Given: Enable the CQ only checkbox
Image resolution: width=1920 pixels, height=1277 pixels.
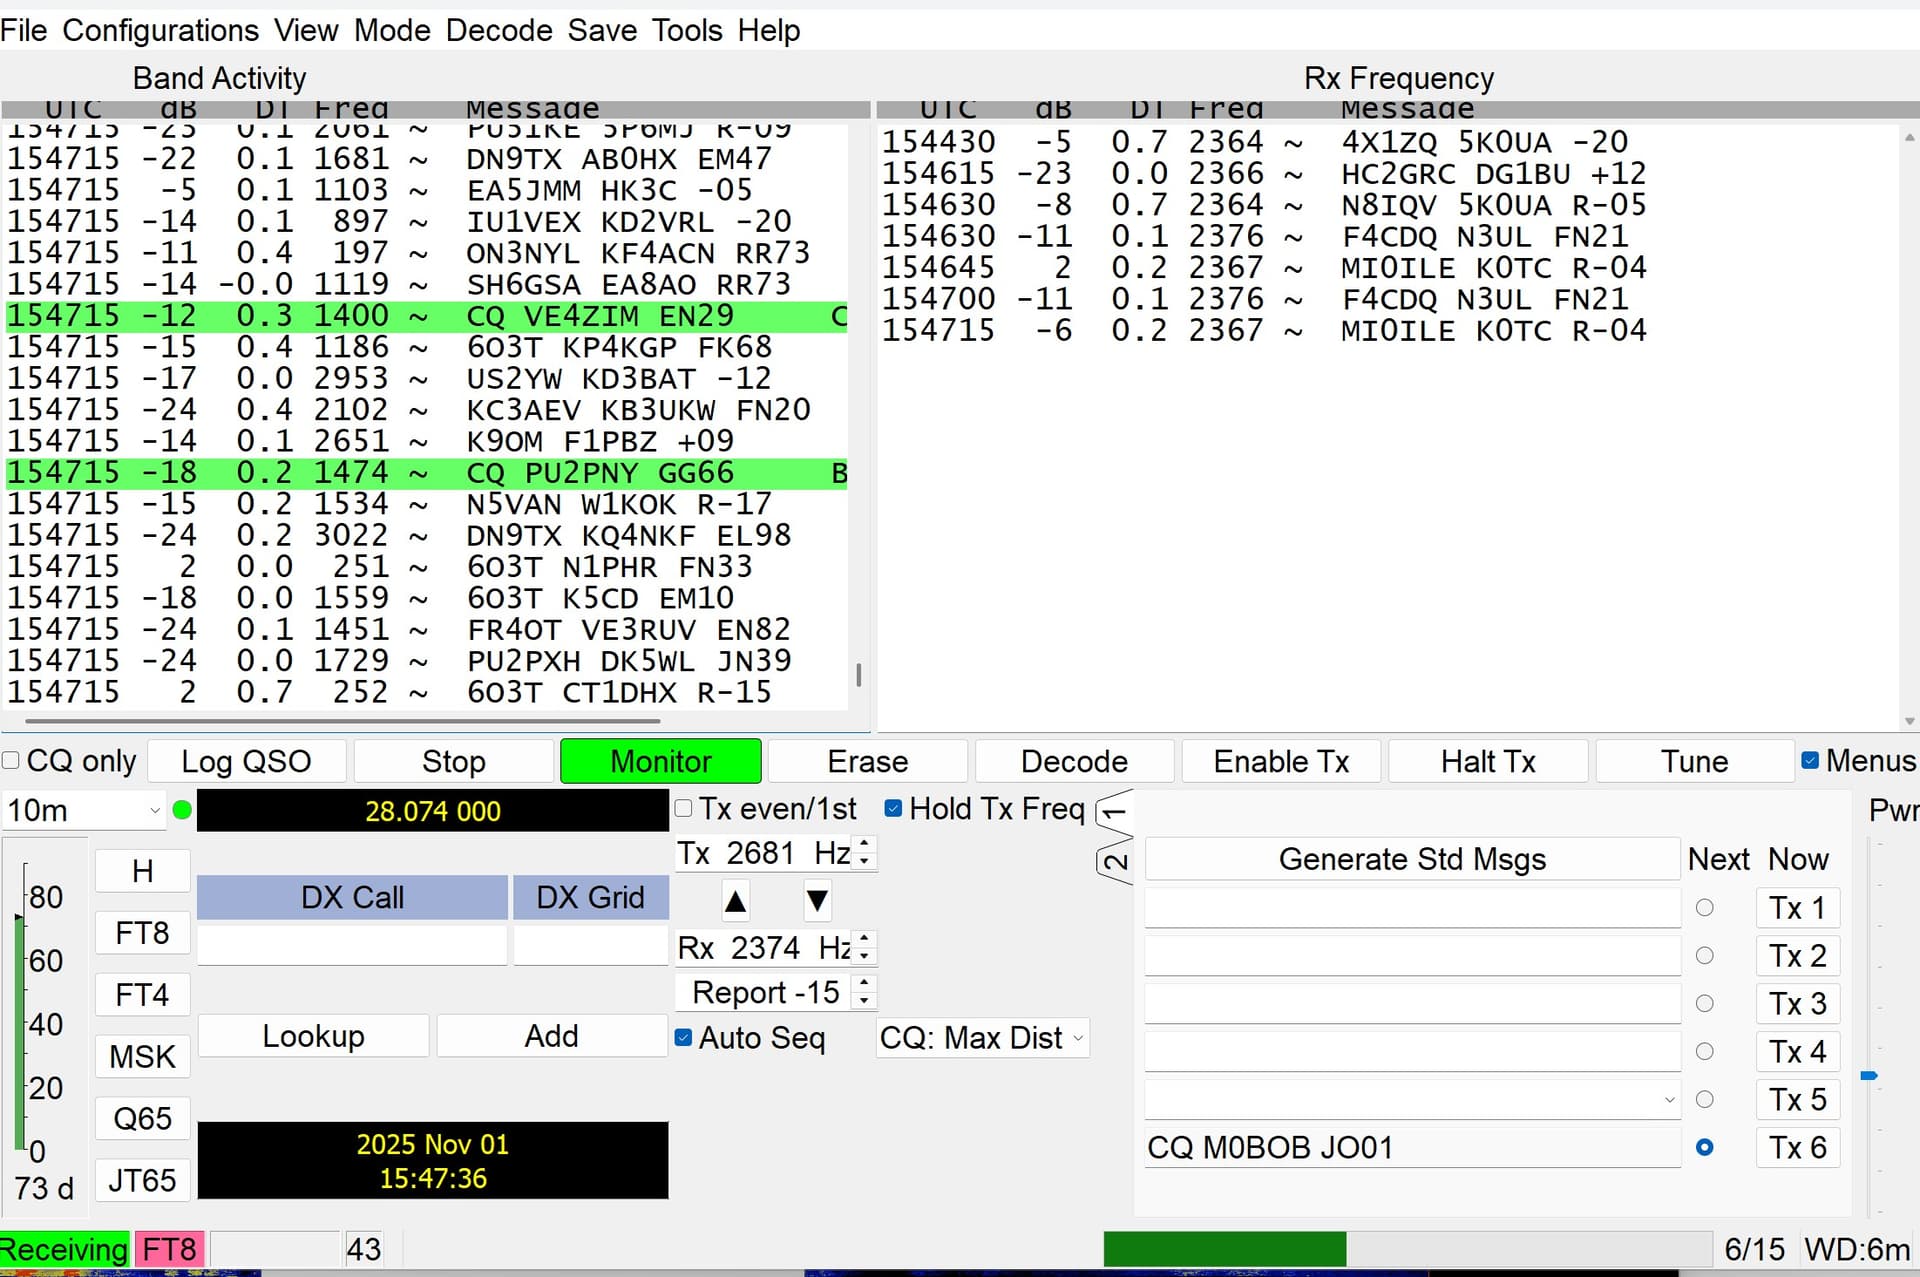Looking at the screenshot, I should click(x=12, y=761).
